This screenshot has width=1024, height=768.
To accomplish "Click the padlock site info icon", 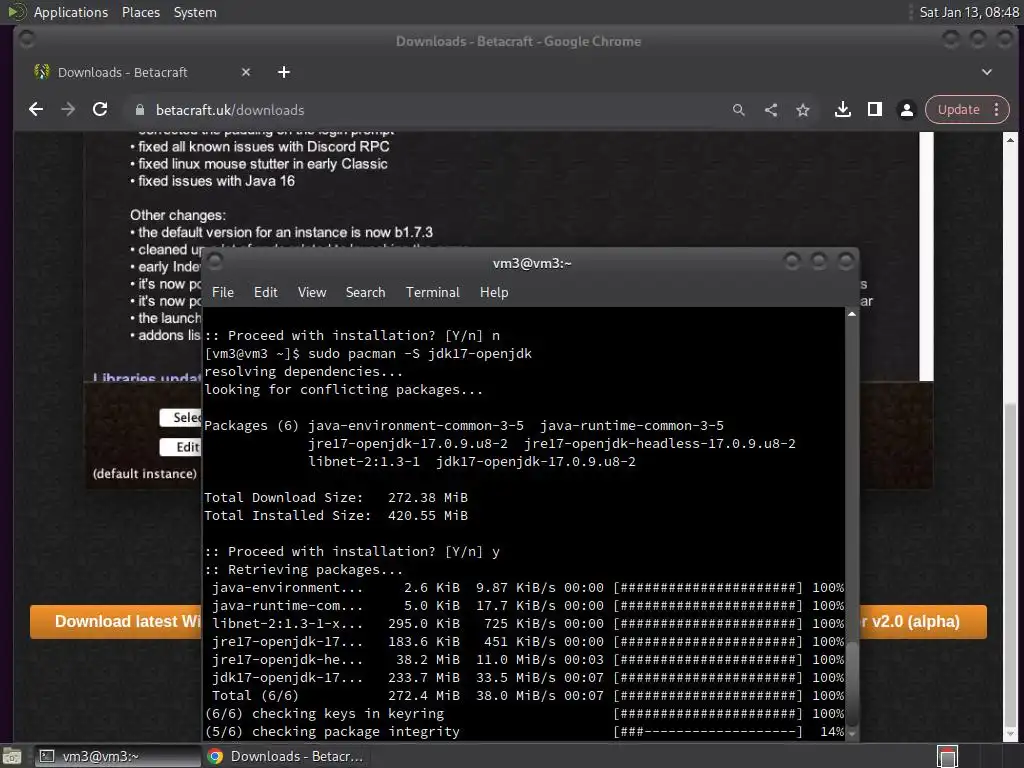I will coord(140,110).
